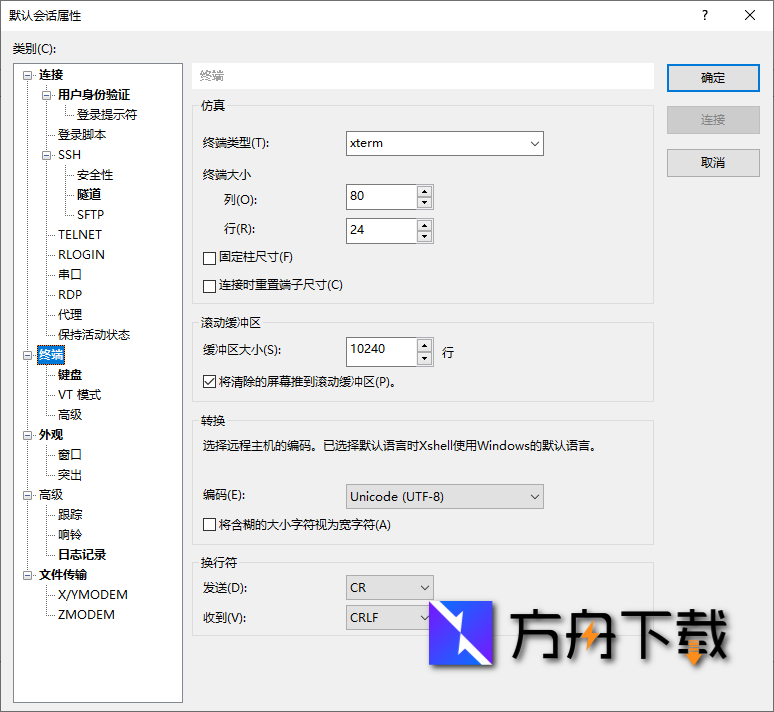Select SSH in the category tree
Screen dimensions: 774x712
tap(69, 155)
